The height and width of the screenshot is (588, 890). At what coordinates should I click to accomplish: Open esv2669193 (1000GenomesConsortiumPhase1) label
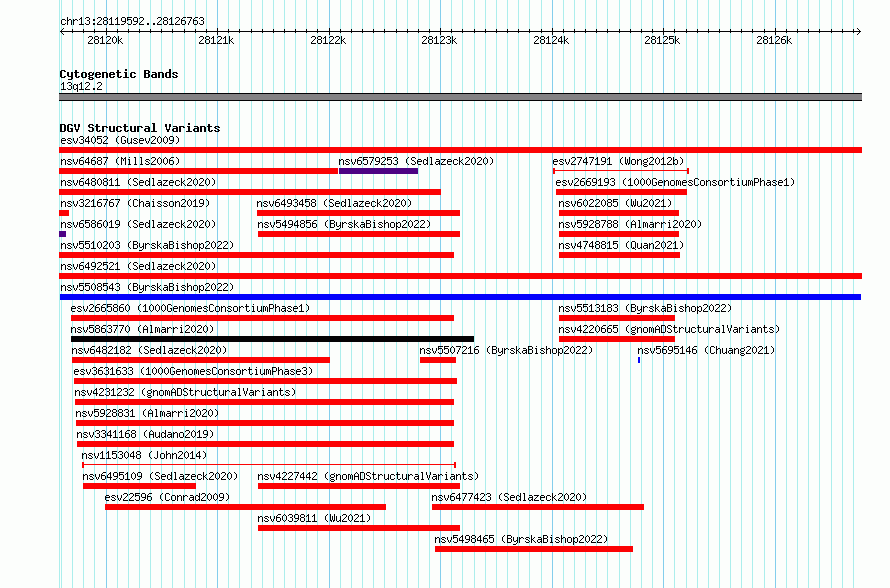tap(675, 182)
